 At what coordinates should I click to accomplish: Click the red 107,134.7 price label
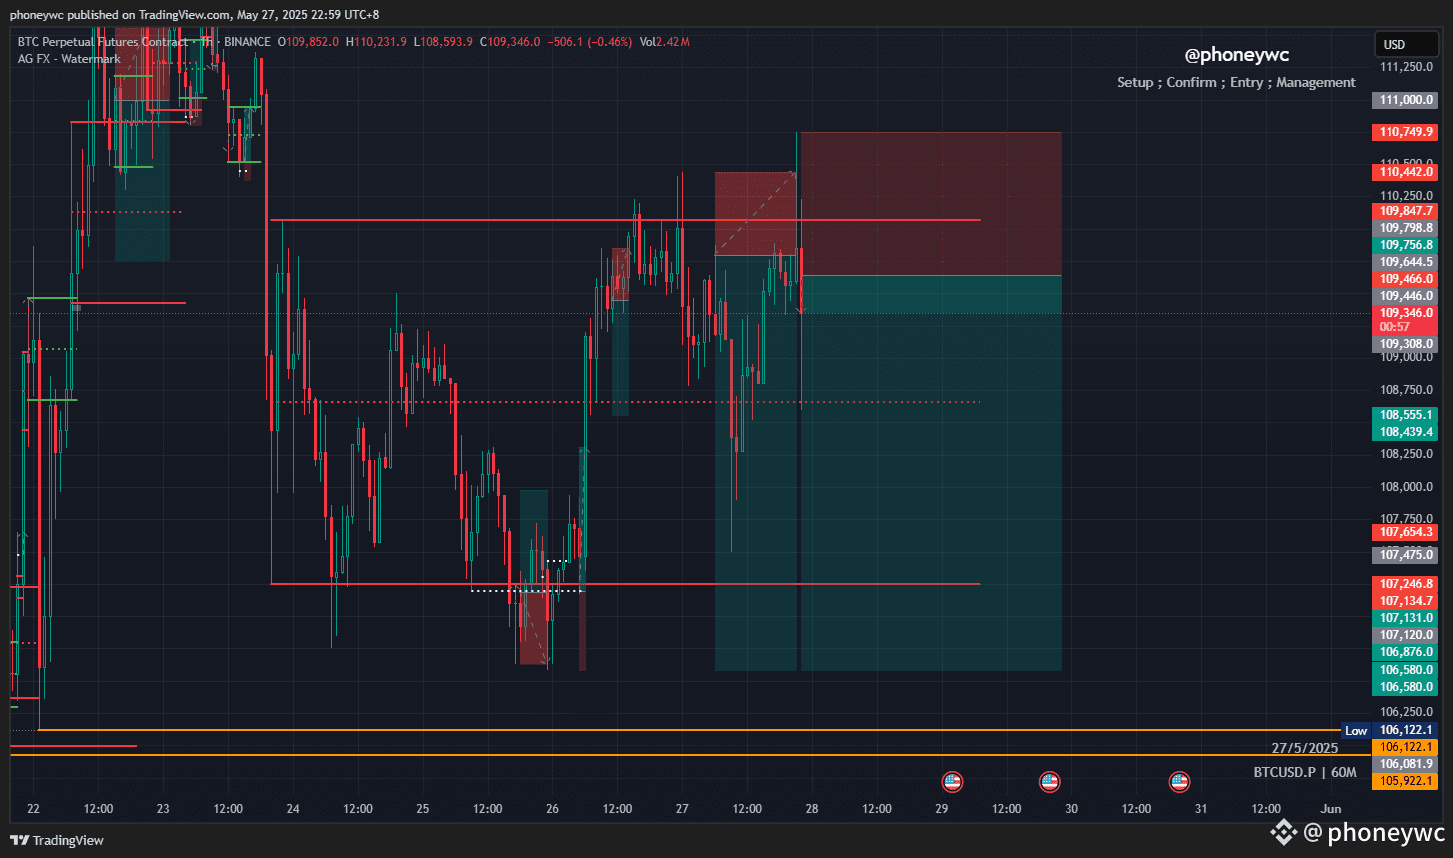[x=1406, y=601]
